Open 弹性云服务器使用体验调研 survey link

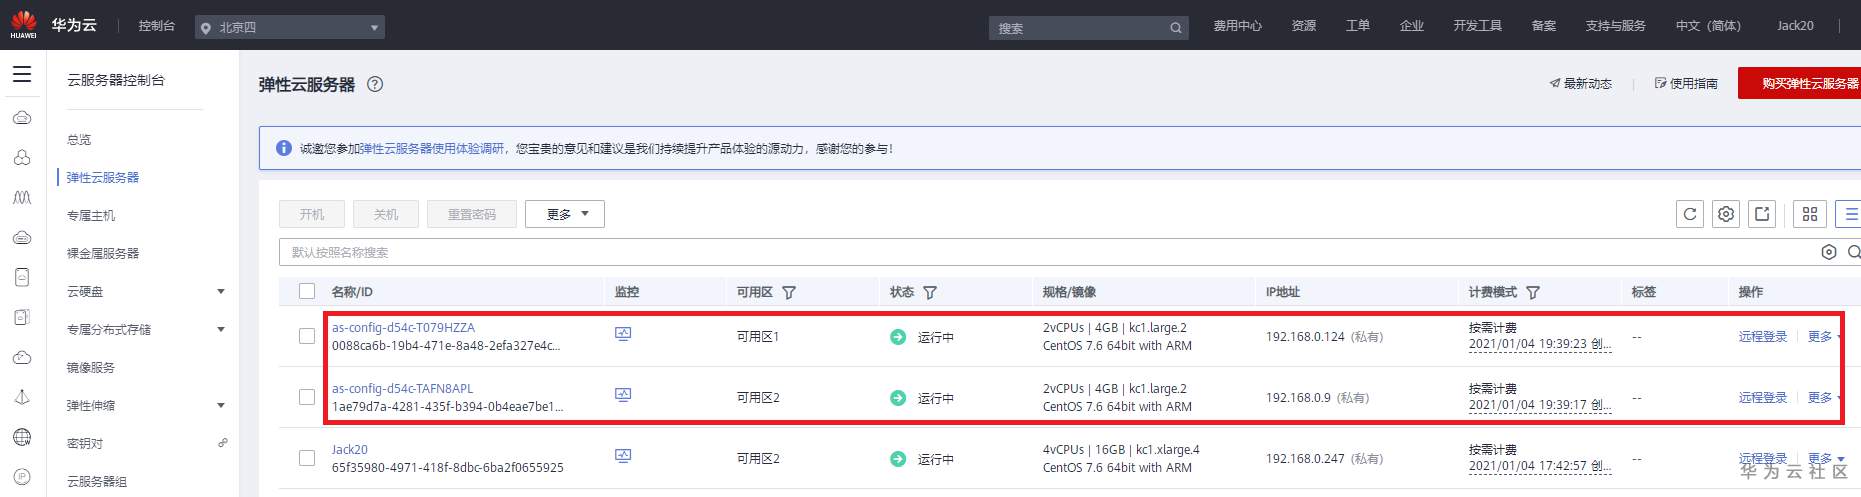[432, 148]
